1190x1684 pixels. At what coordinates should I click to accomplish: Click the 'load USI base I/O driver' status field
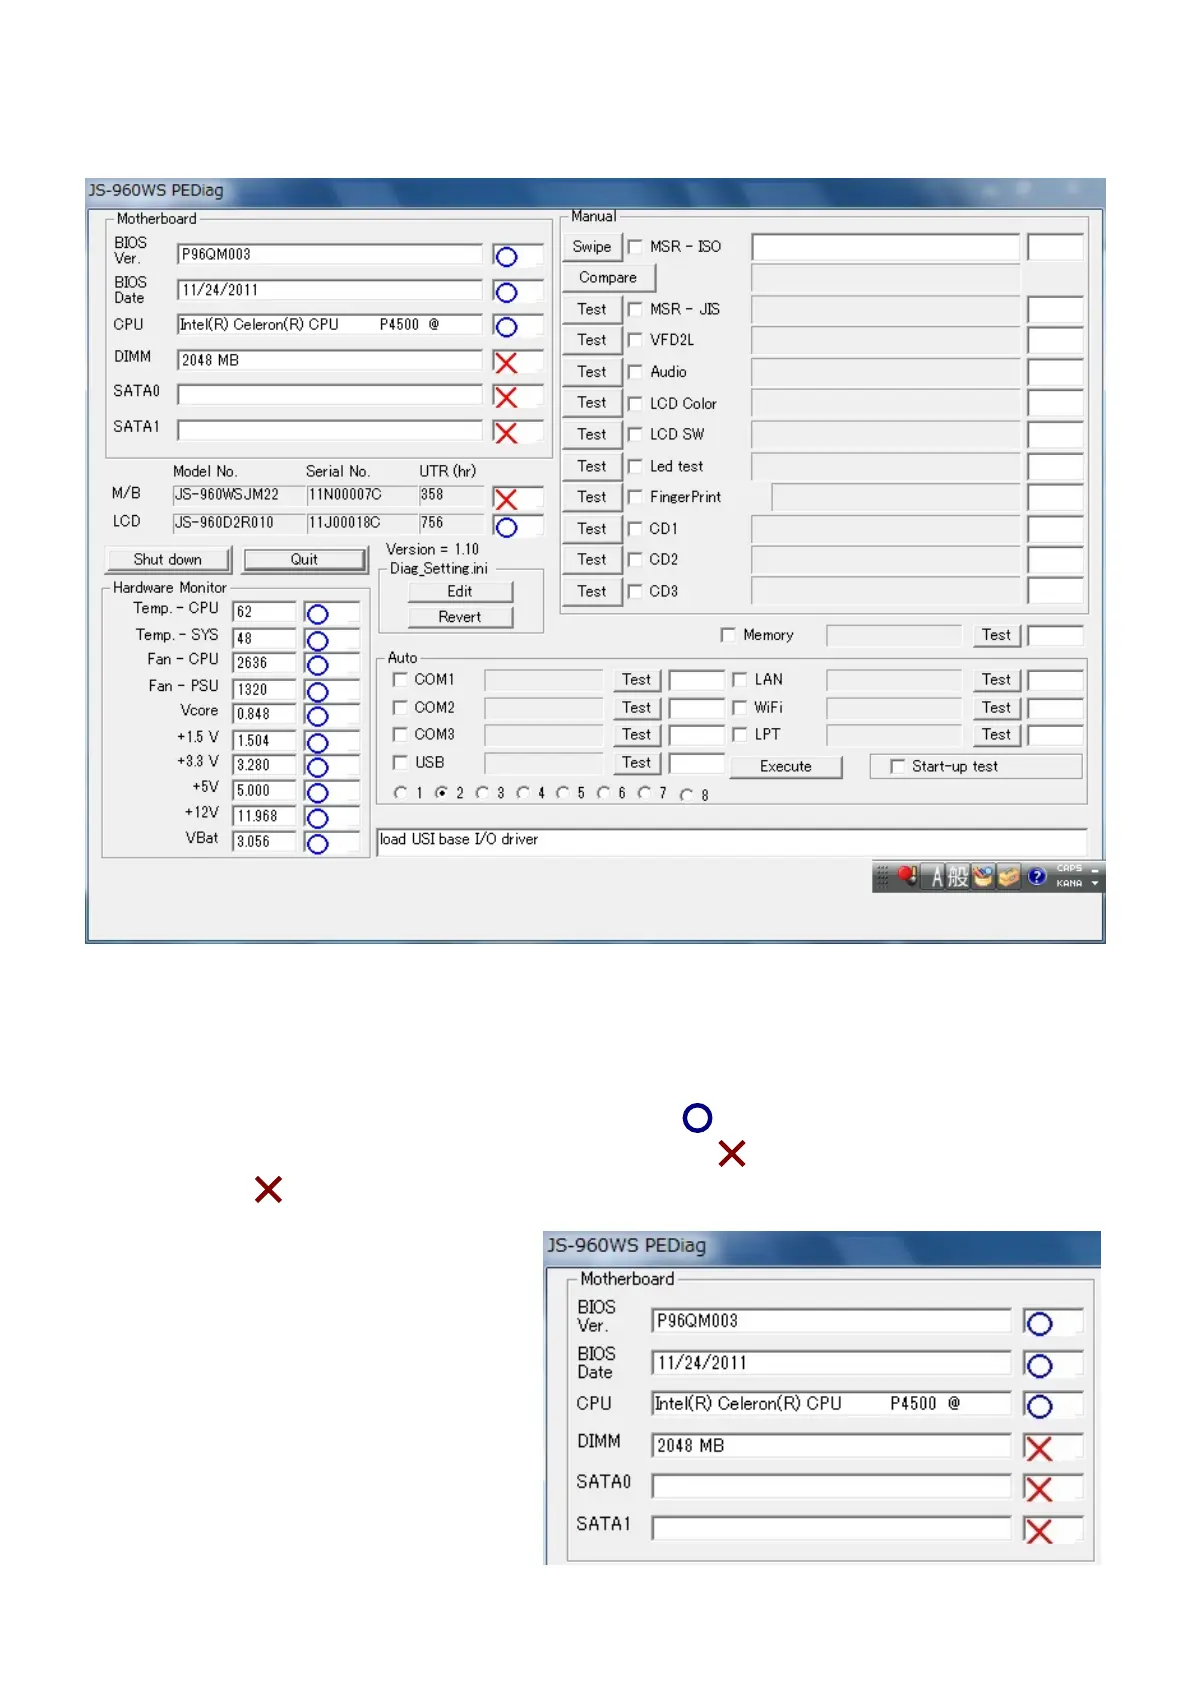click(x=732, y=840)
